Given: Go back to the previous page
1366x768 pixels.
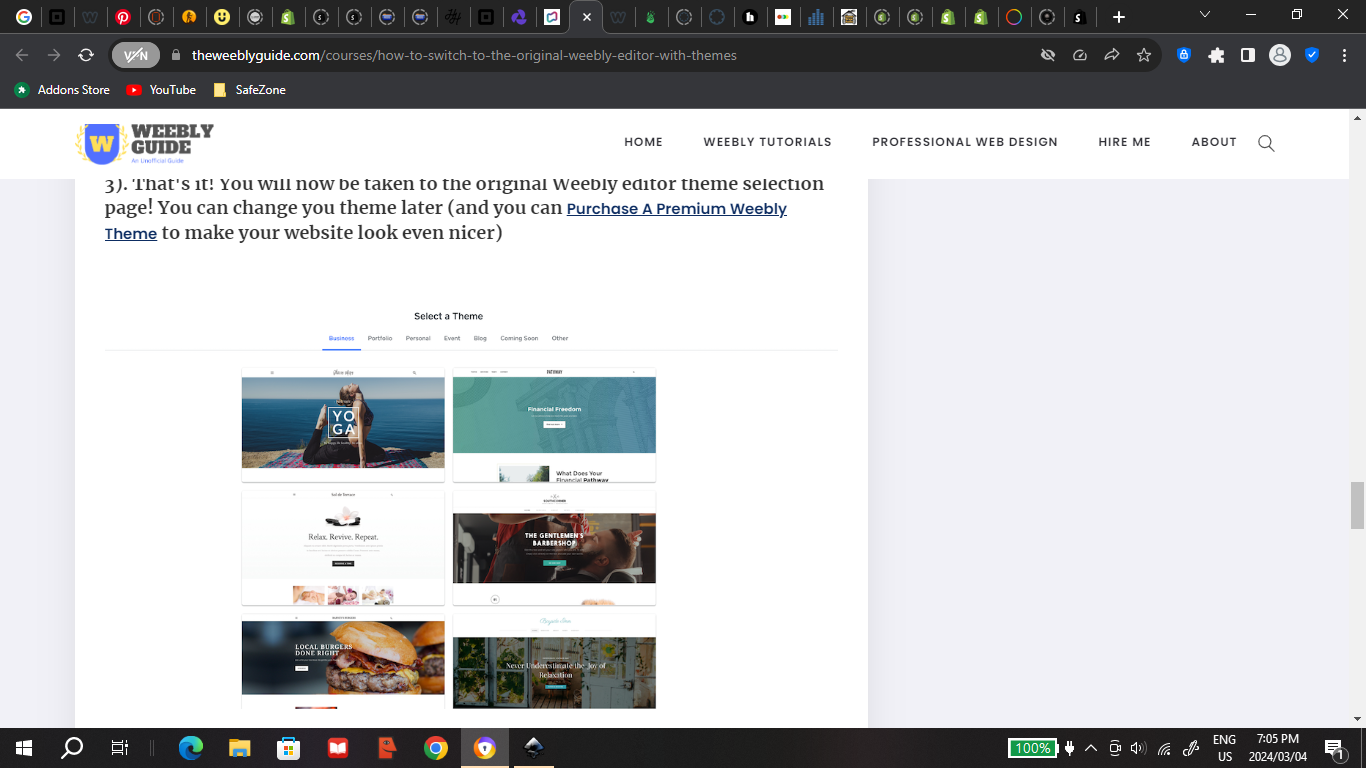Looking at the screenshot, I should 22,55.
